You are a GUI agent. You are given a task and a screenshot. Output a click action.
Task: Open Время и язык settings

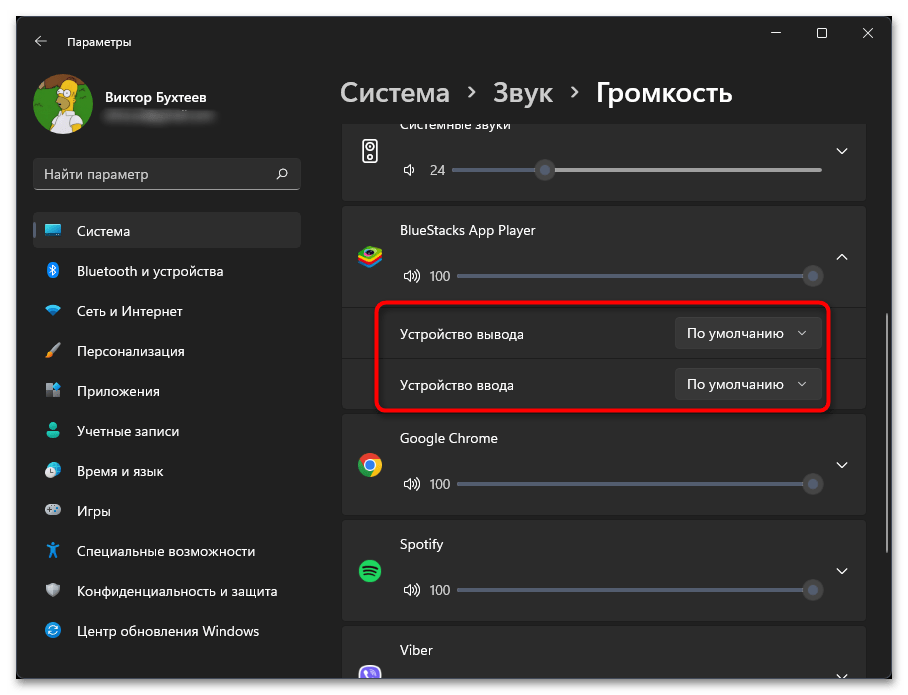point(167,470)
